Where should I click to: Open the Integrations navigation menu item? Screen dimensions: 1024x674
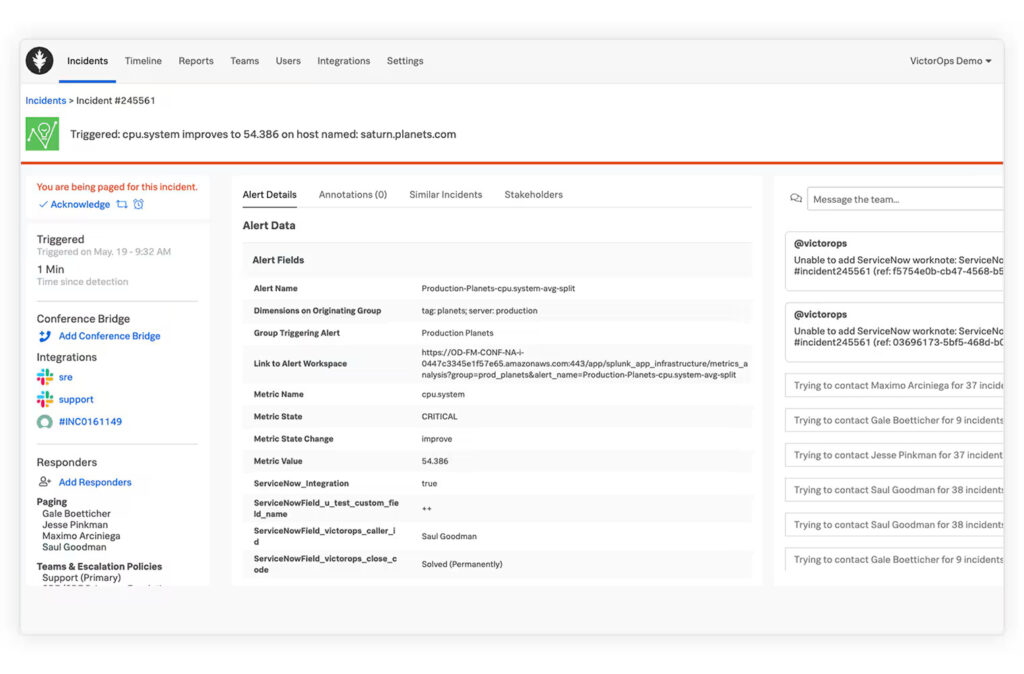(343, 61)
